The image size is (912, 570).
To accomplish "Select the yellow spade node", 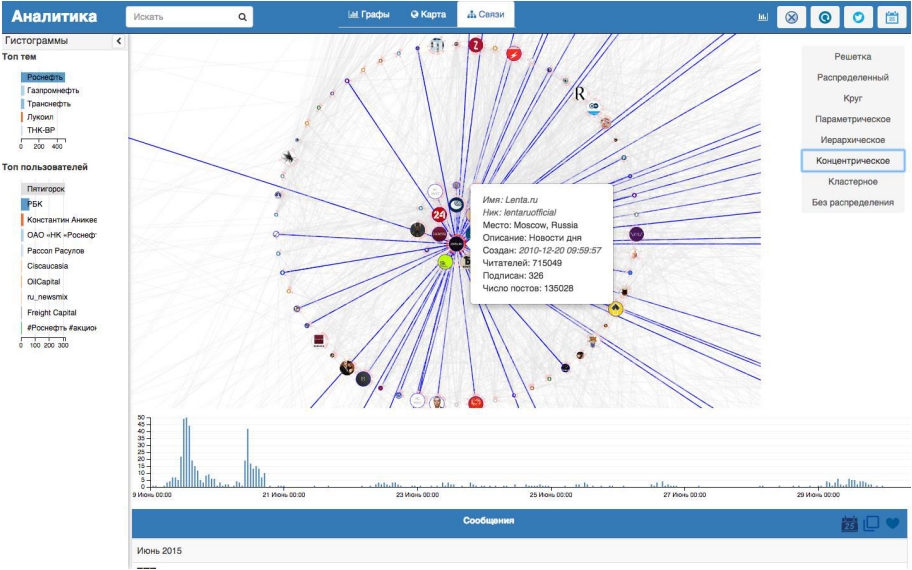I will click(616, 309).
